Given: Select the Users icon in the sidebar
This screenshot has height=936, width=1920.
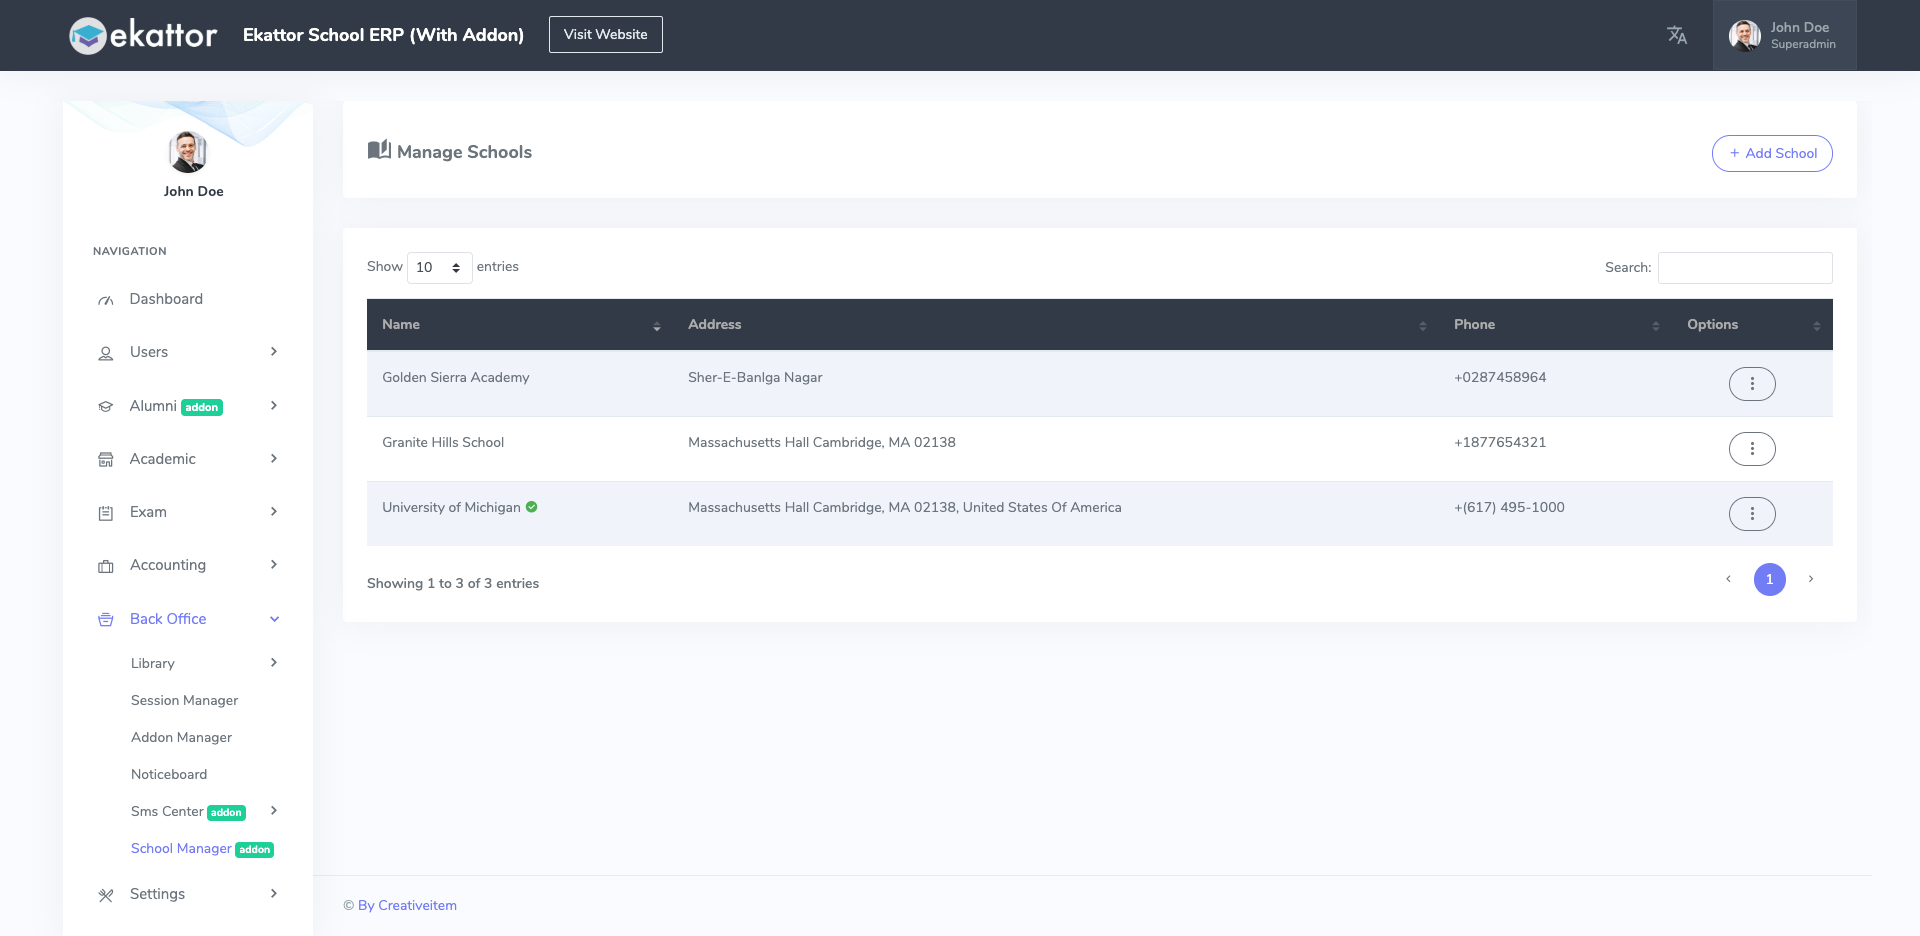Looking at the screenshot, I should (x=105, y=352).
